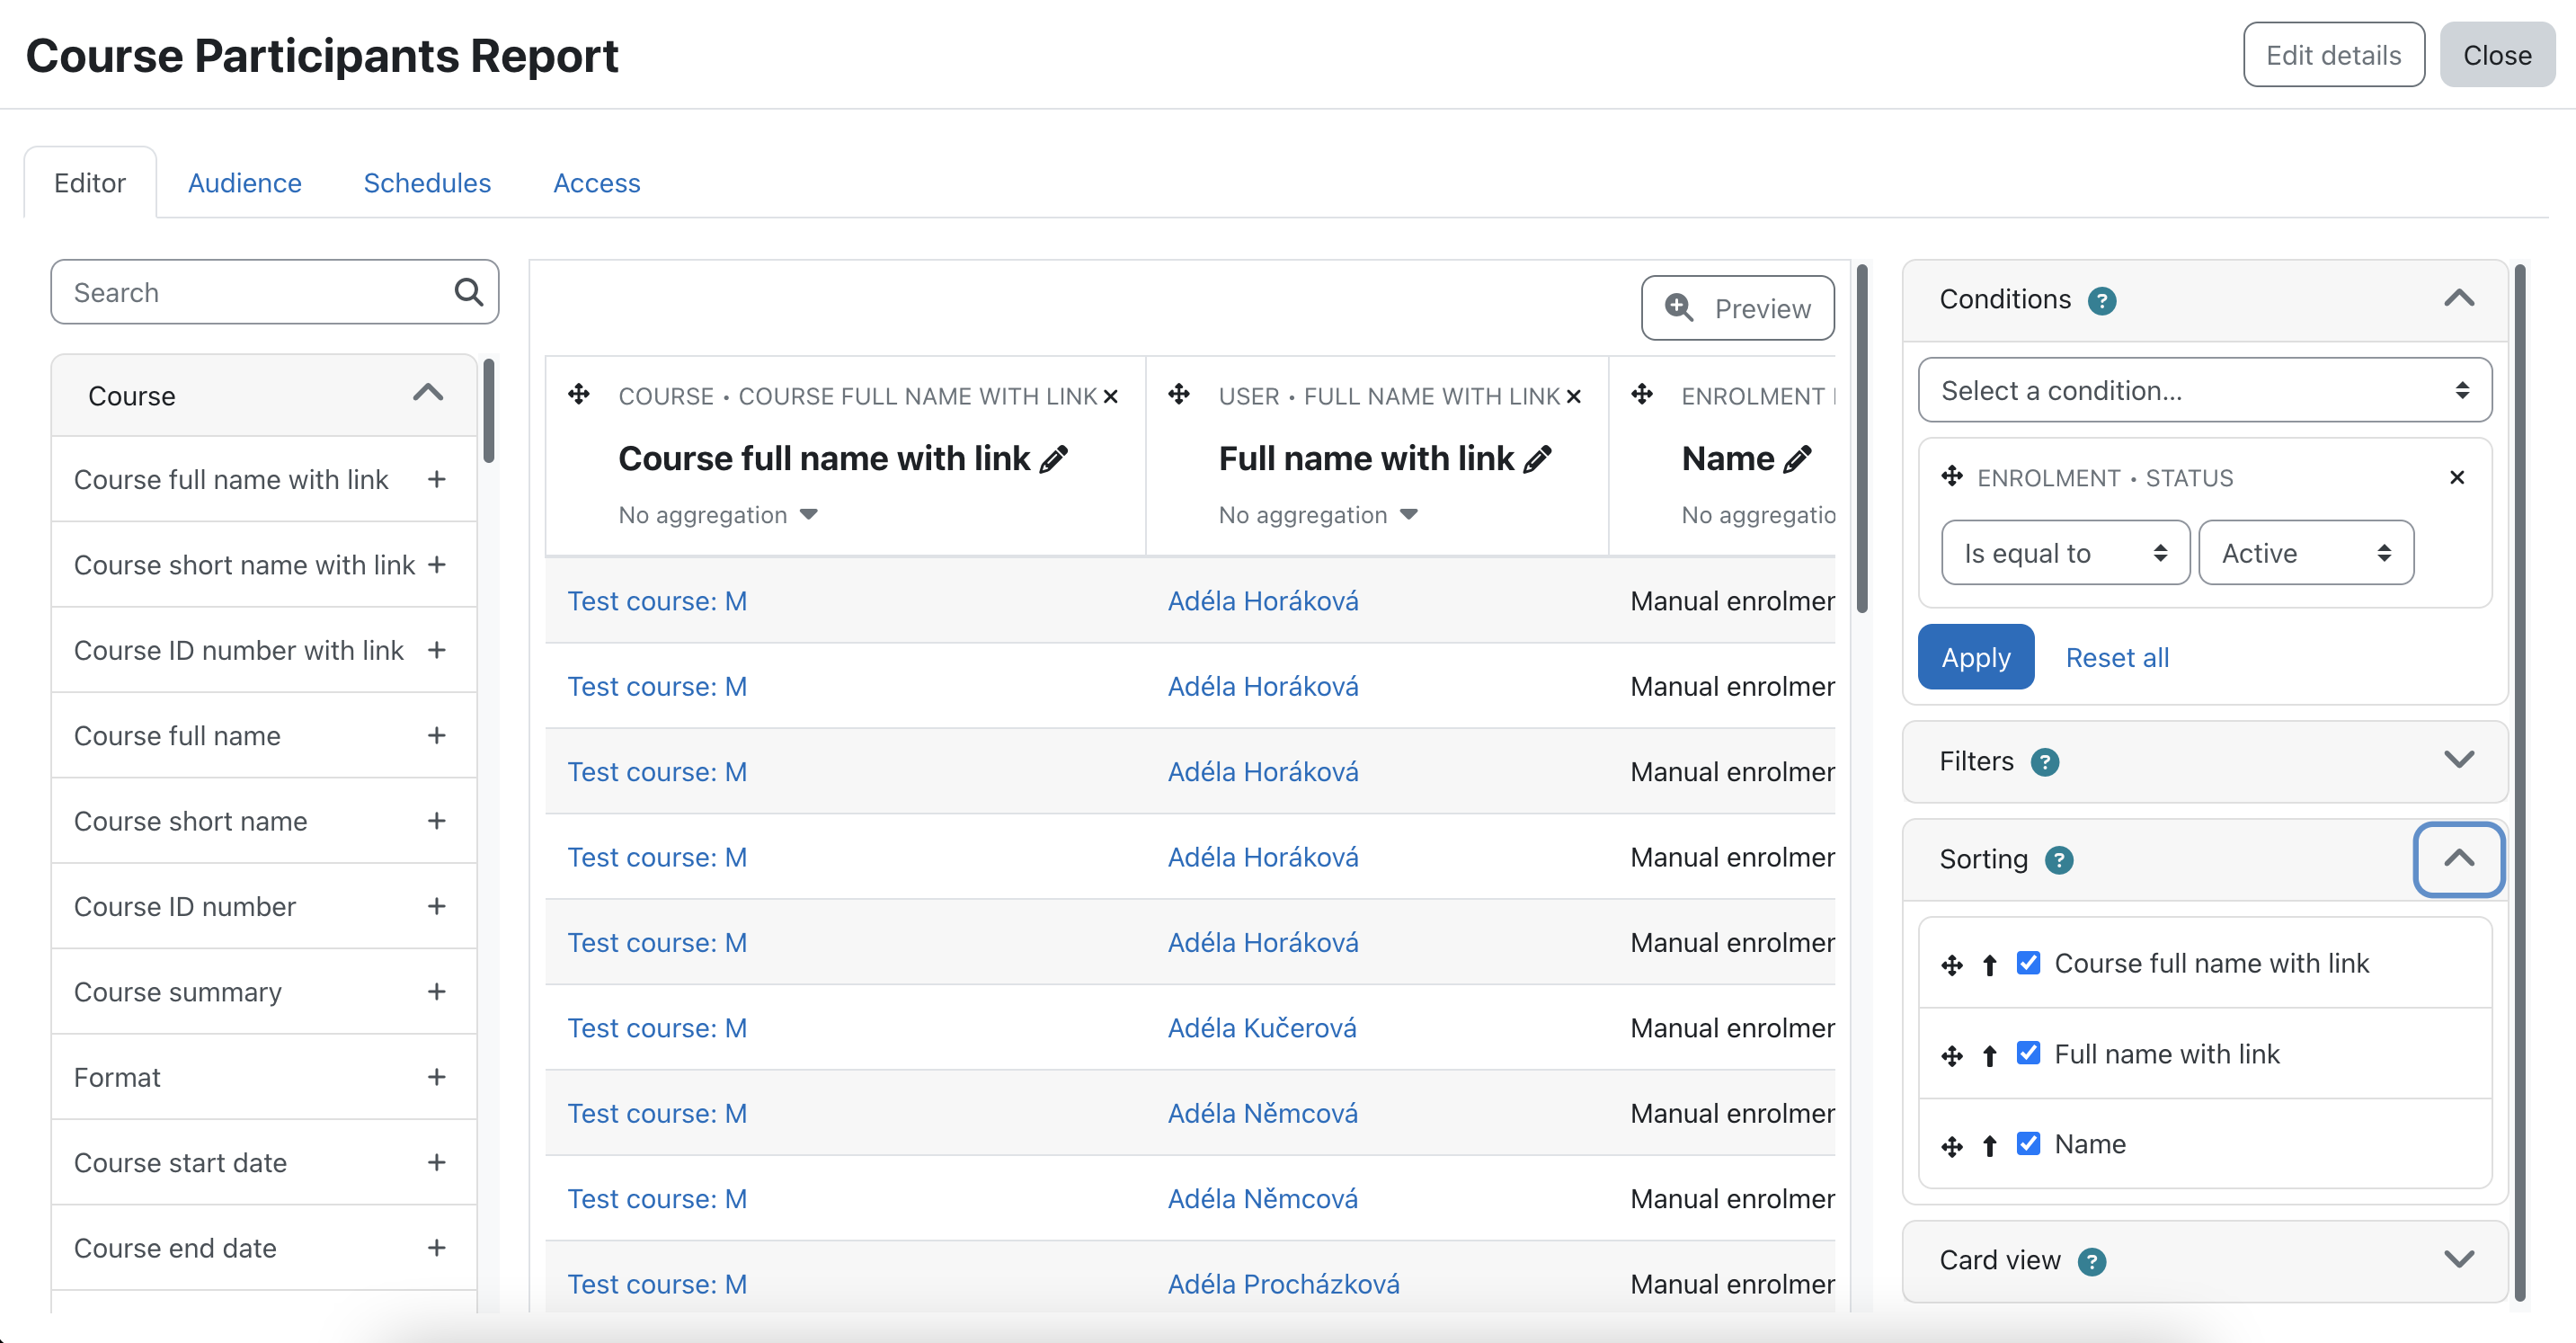Expand the Filters panel

(2459, 760)
